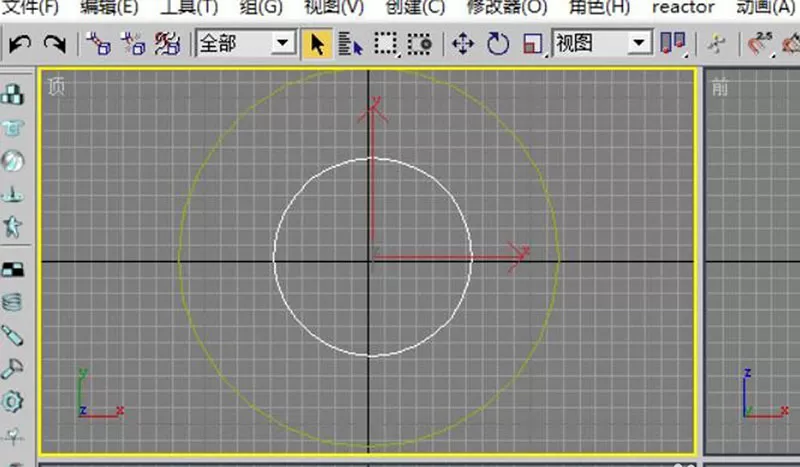This screenshot has width=800, height=467.
Task: Open the 工具(T) menu
Action: click(189, 7)
